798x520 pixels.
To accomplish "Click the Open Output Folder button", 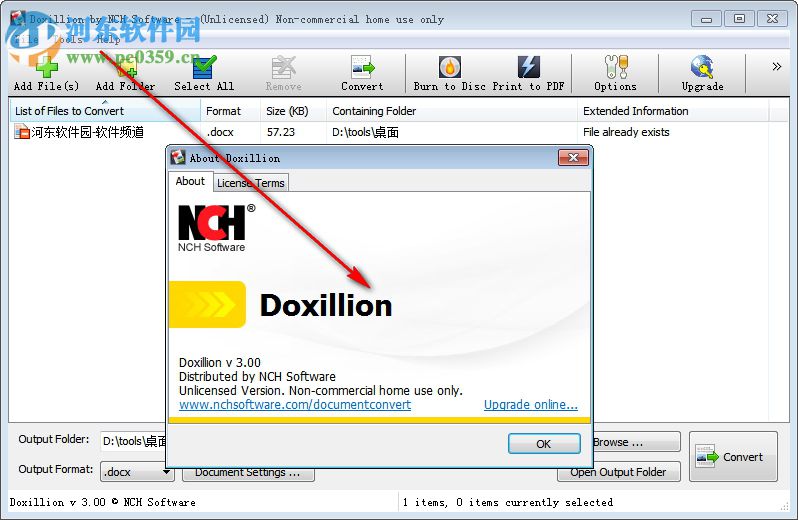I will [618, 472].
